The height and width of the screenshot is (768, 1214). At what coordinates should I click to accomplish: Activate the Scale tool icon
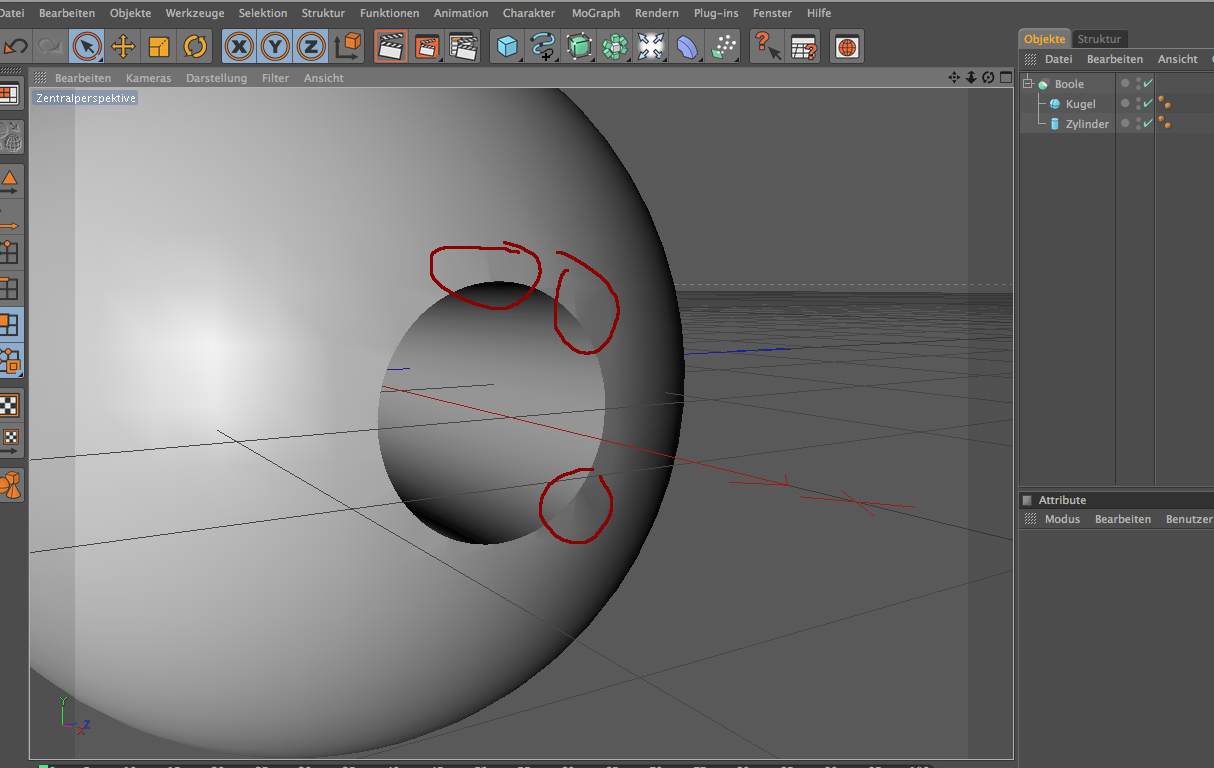[x=159, y=46]
